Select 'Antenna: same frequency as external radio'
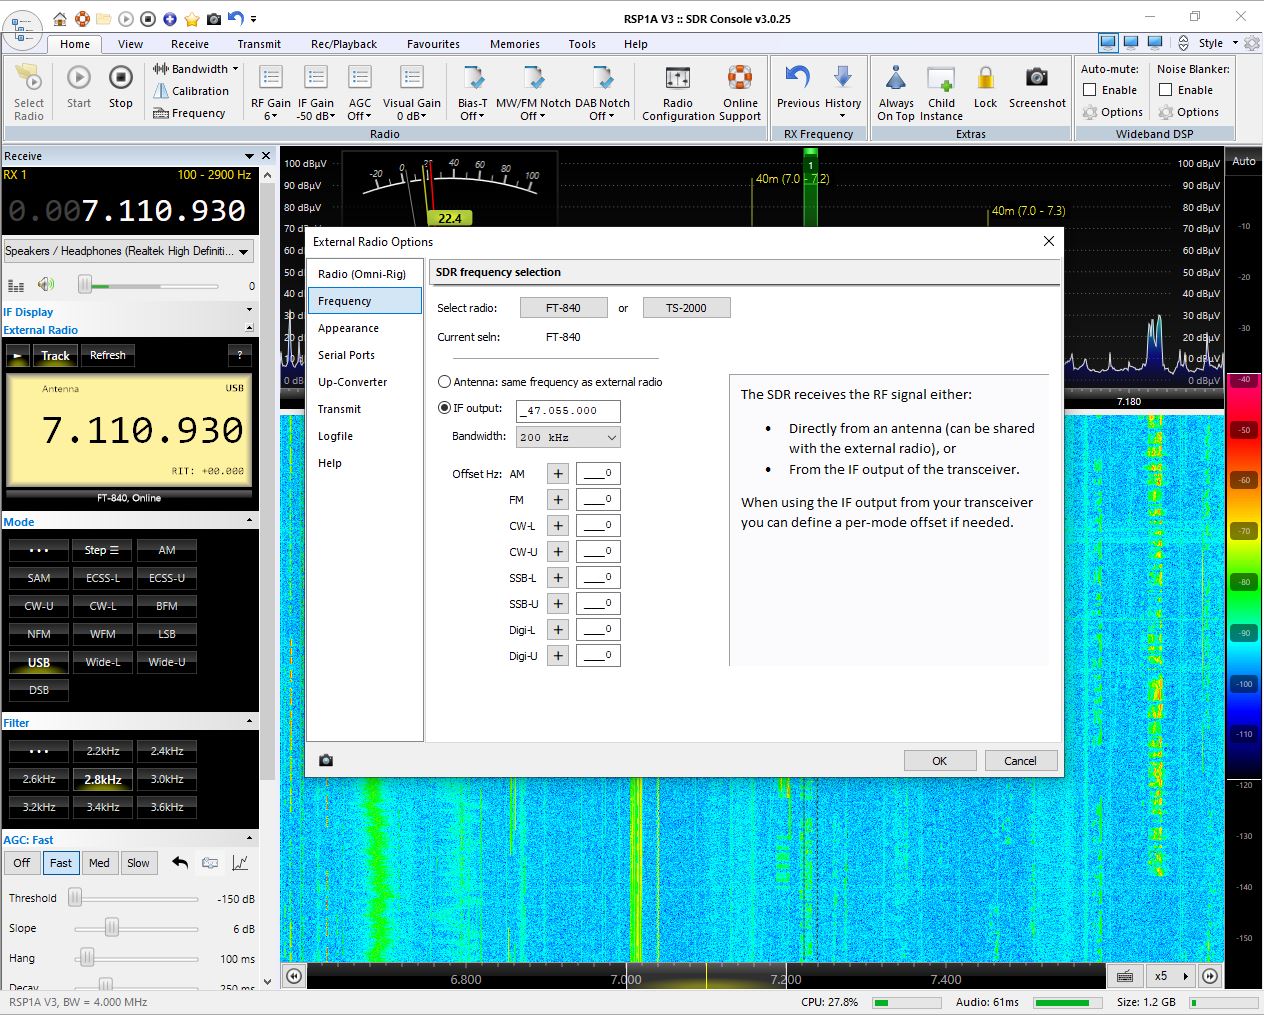The image size is (1264, 1015). tap(445, 382)
